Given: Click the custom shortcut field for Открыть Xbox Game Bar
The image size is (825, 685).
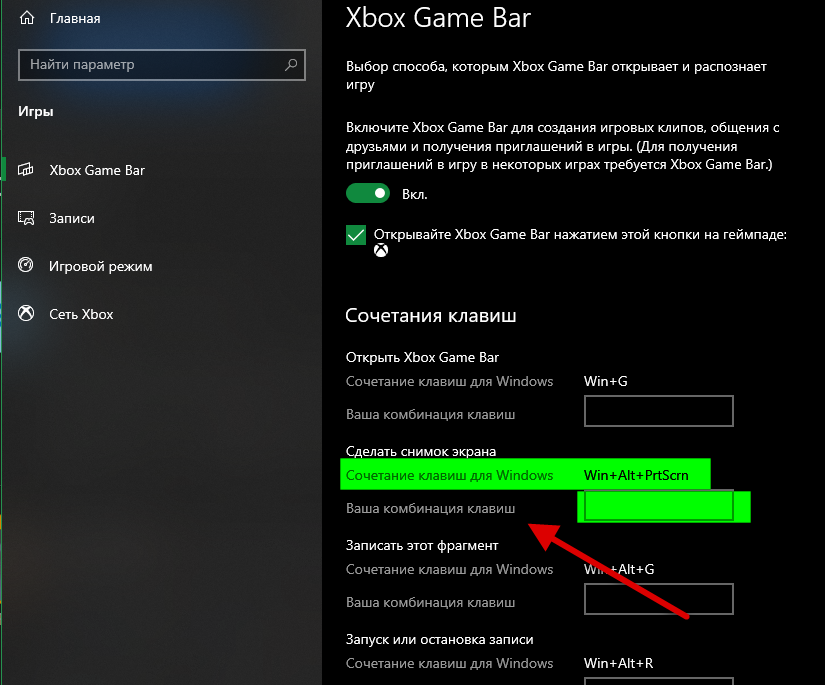Looking at the screenshot, I should 659,411.
